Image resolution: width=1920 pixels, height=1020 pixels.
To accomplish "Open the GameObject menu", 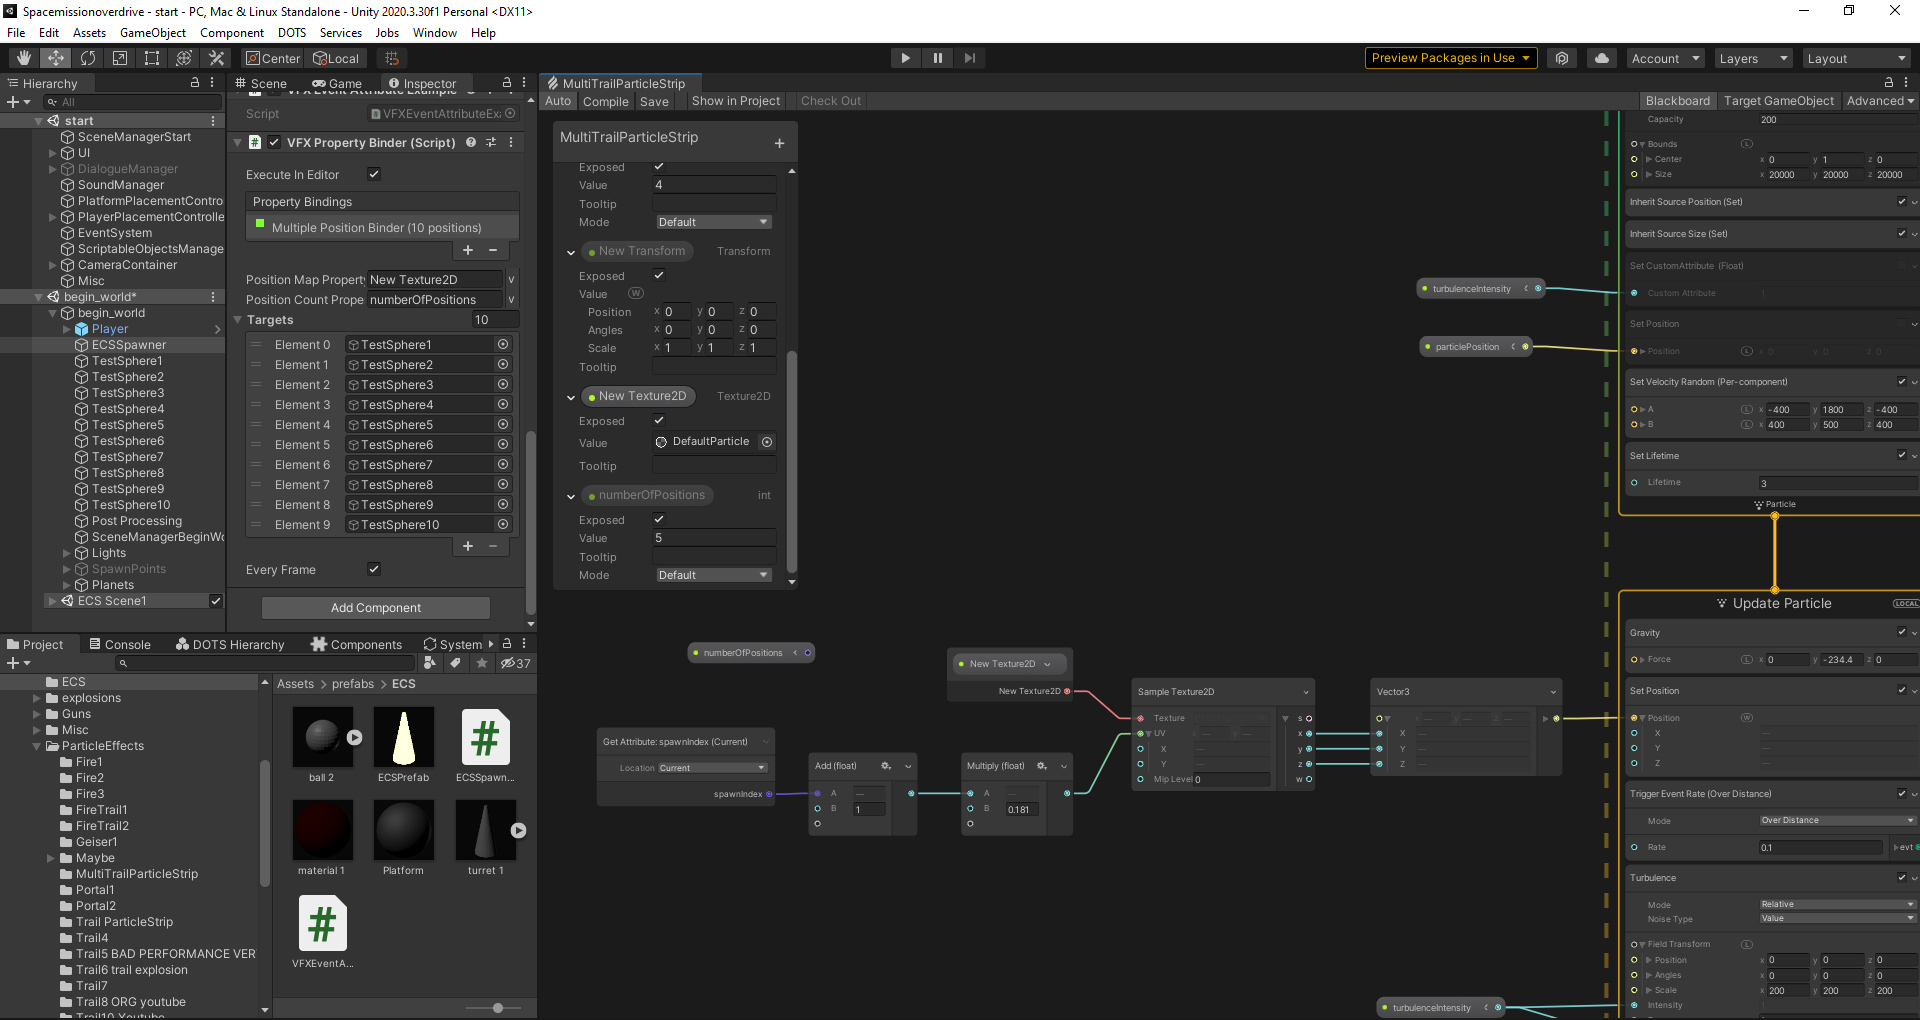I will click(152, 32).
